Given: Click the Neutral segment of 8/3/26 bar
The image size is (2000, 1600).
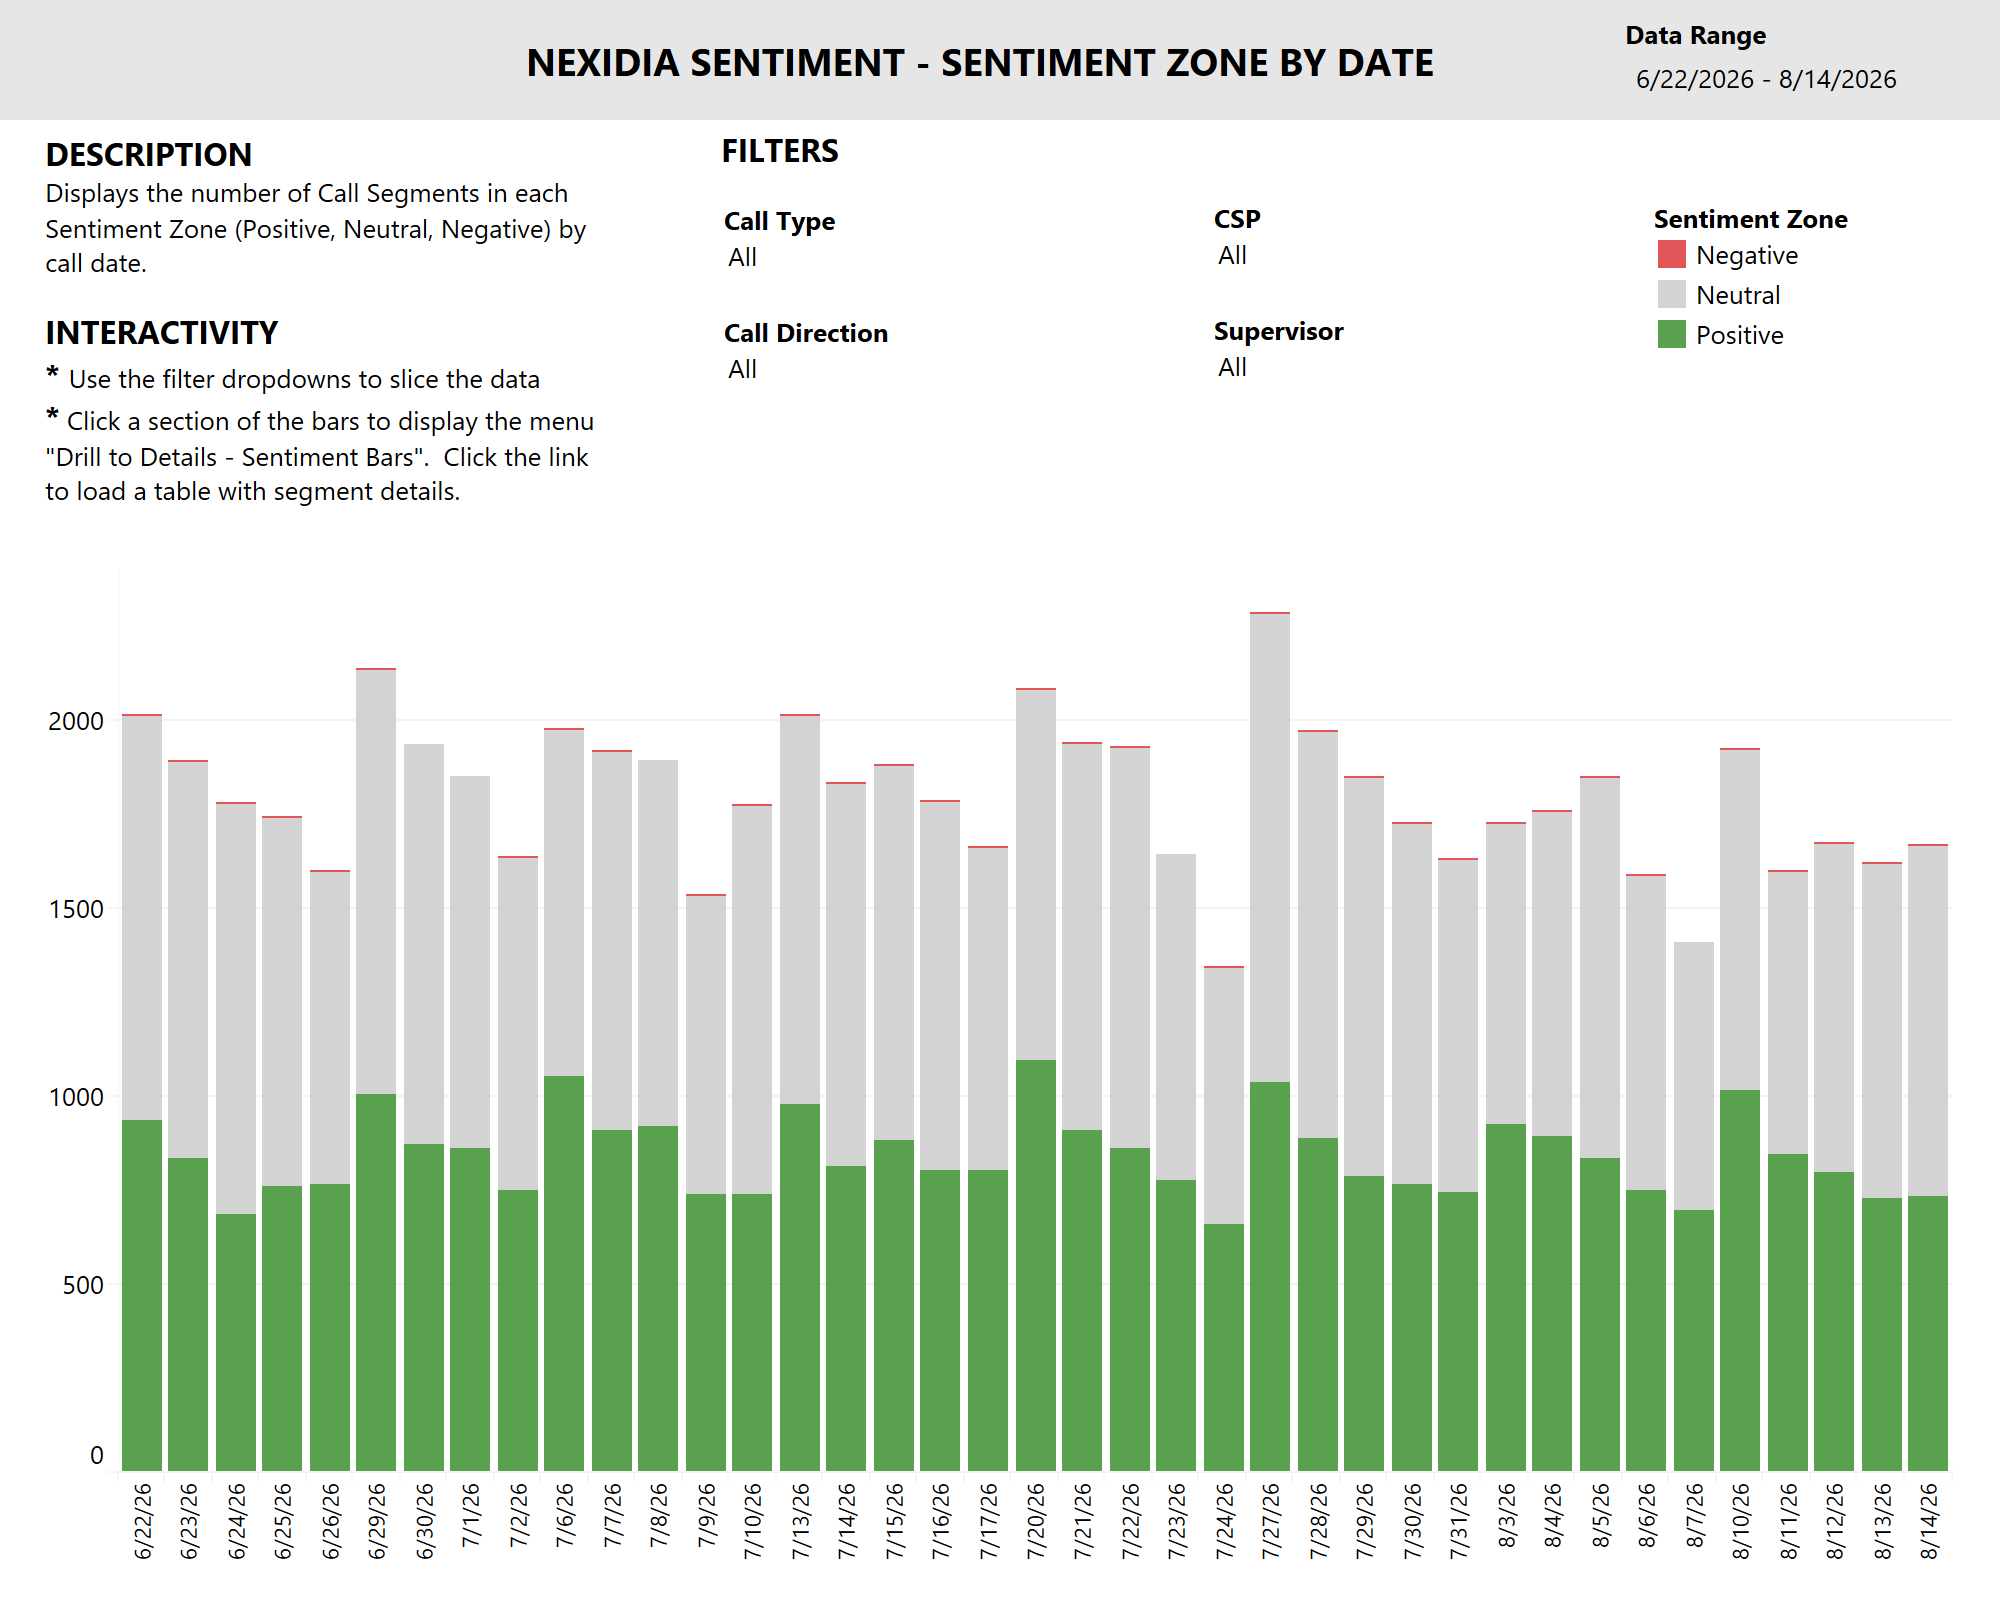Looking at the screenshot, I should point(1506,974).
